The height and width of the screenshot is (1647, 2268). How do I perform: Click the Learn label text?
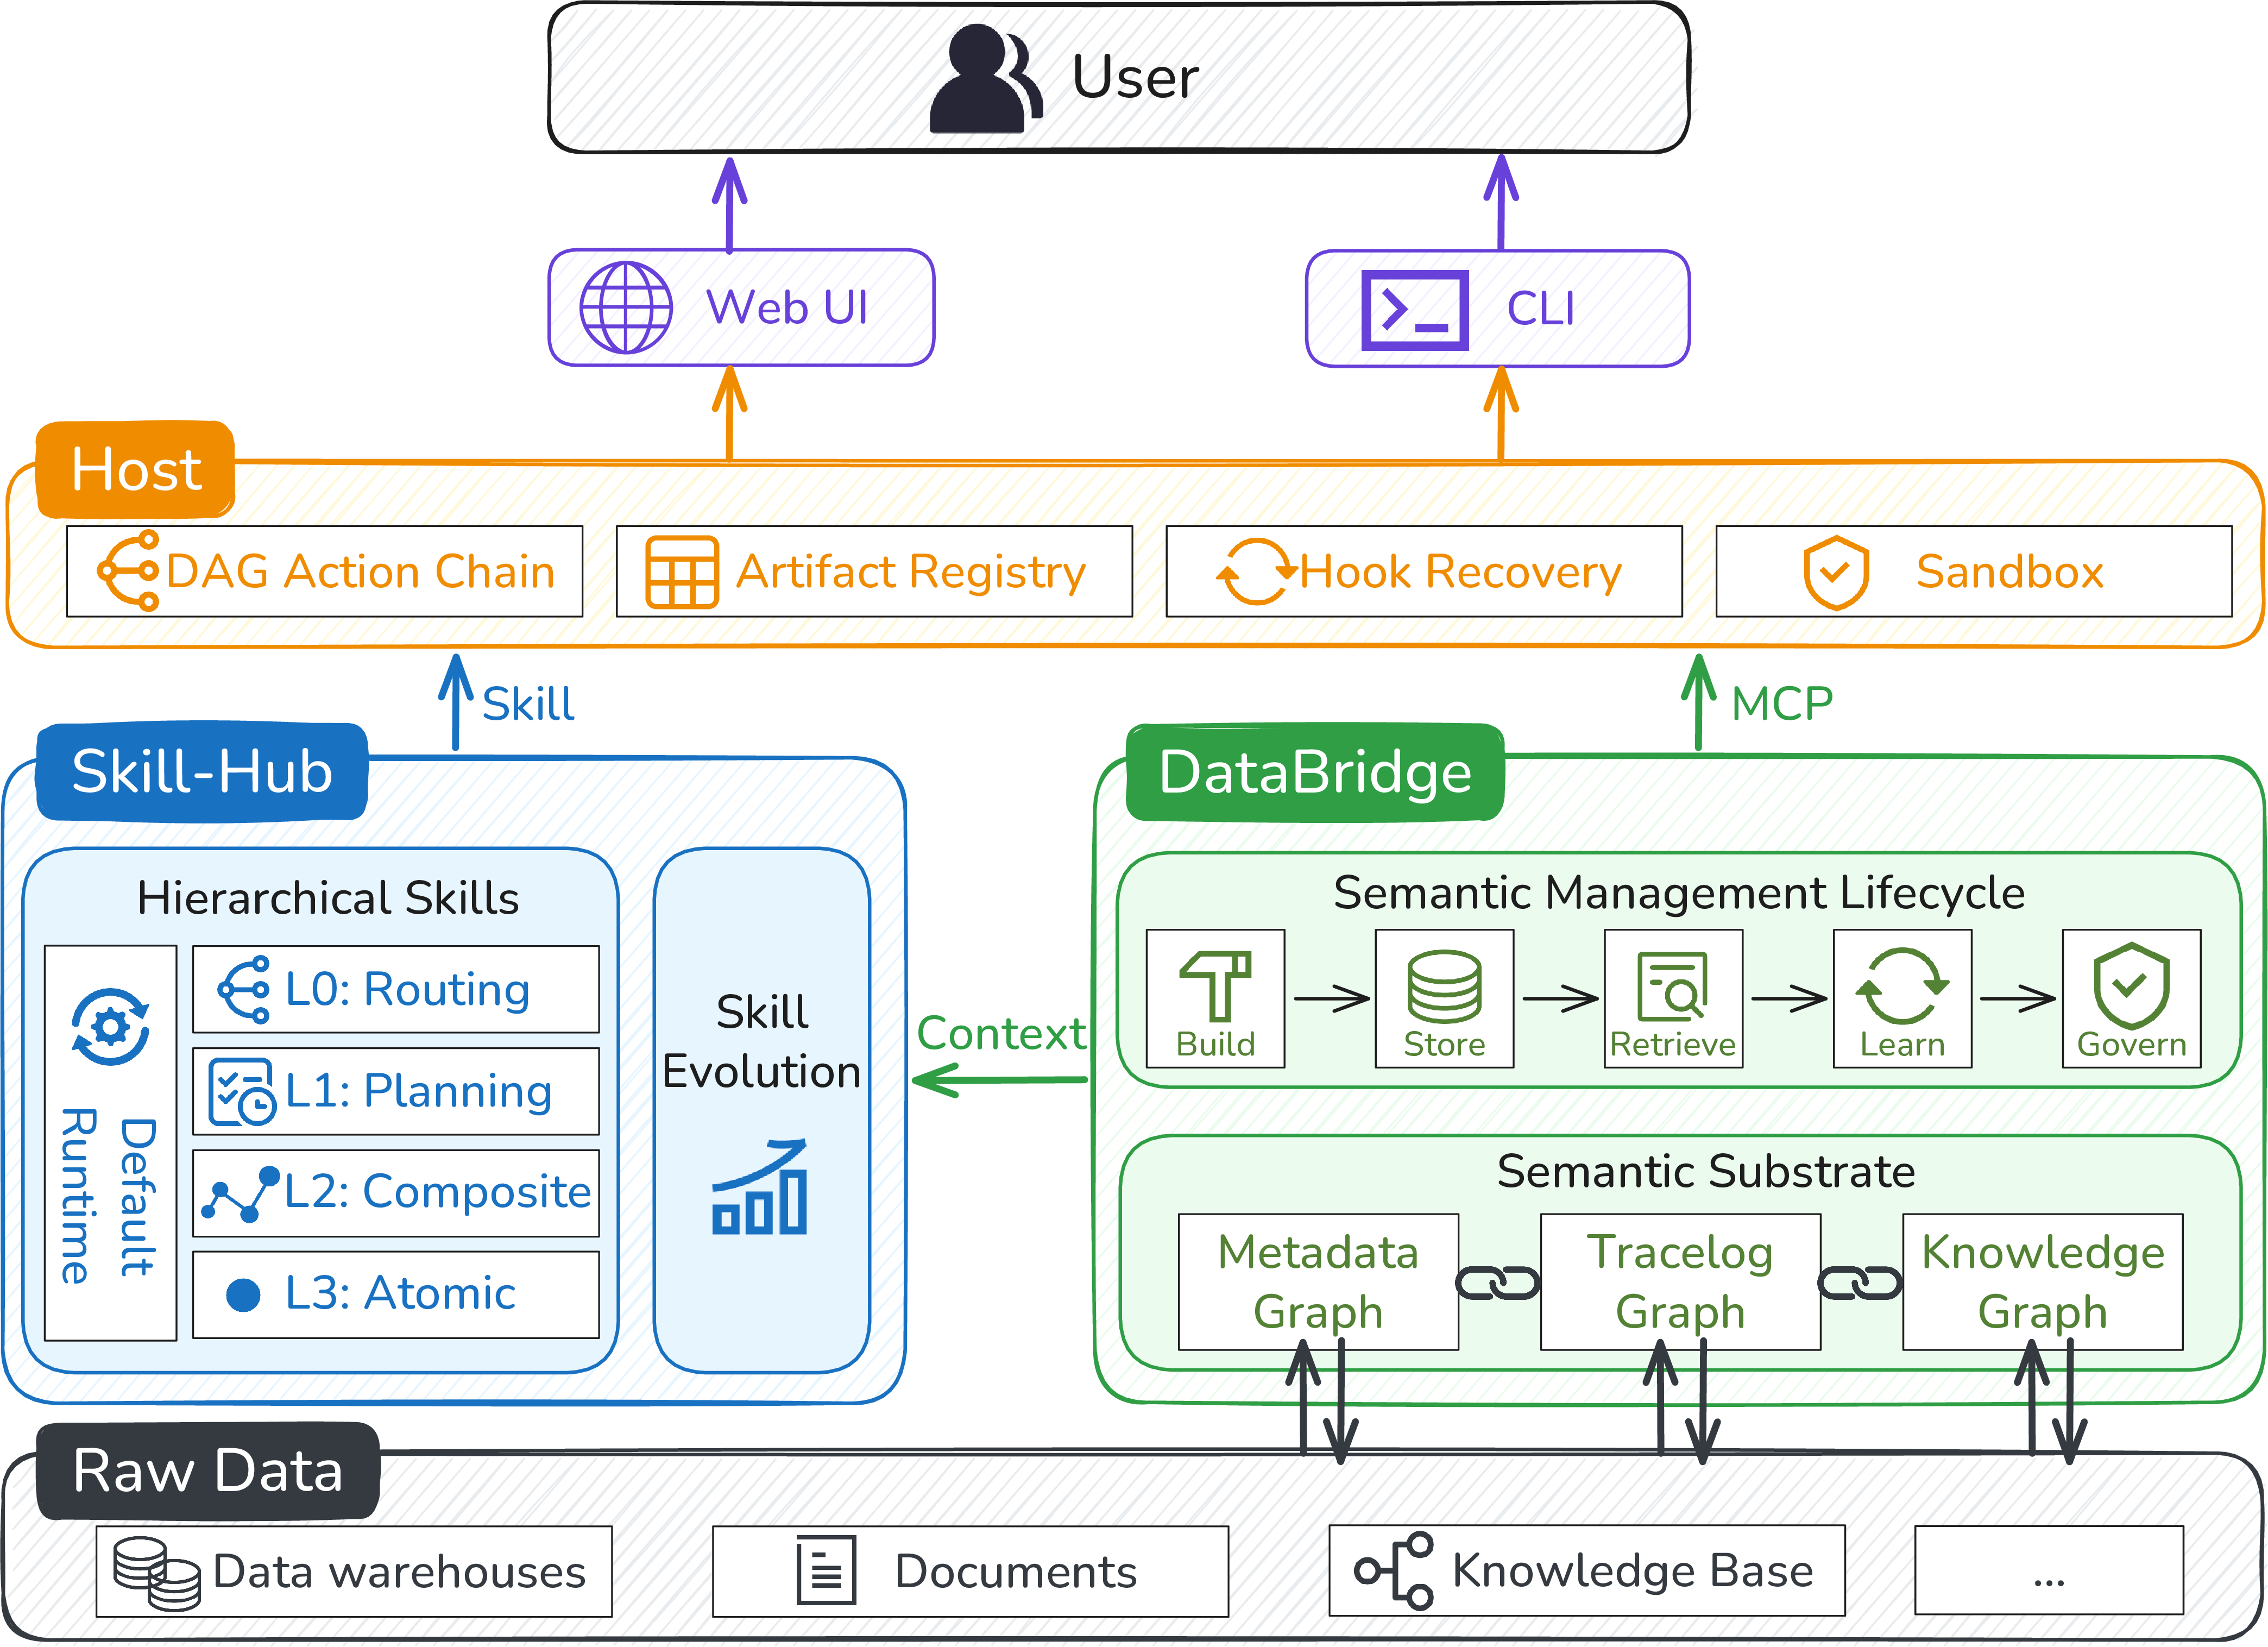point(1902,1045)
